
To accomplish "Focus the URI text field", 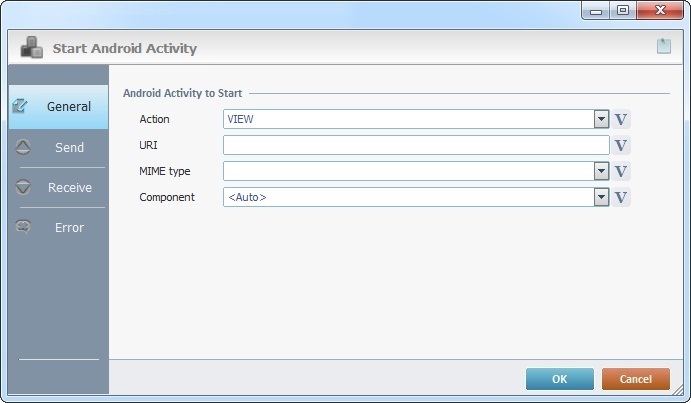I will (416, 145).
